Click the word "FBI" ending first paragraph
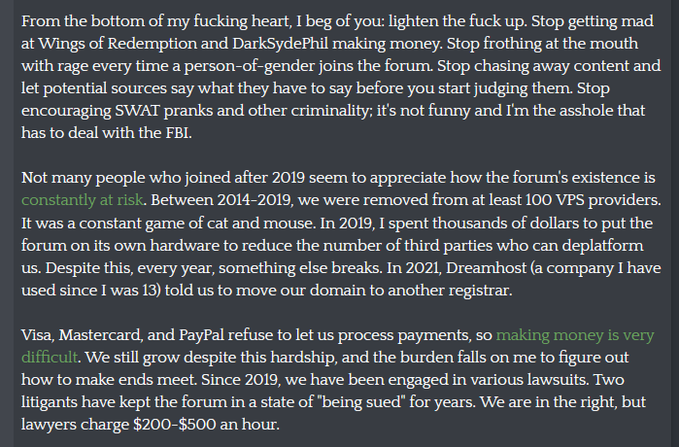This screenshot has height=447, width=679. click(177, 133)
